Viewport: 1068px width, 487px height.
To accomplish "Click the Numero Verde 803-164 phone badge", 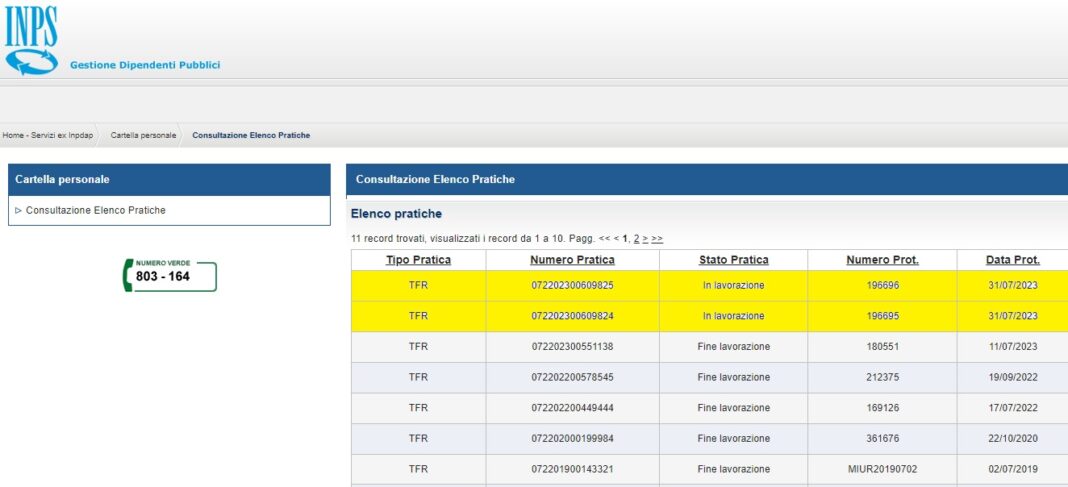I will (x=170, y=276).
